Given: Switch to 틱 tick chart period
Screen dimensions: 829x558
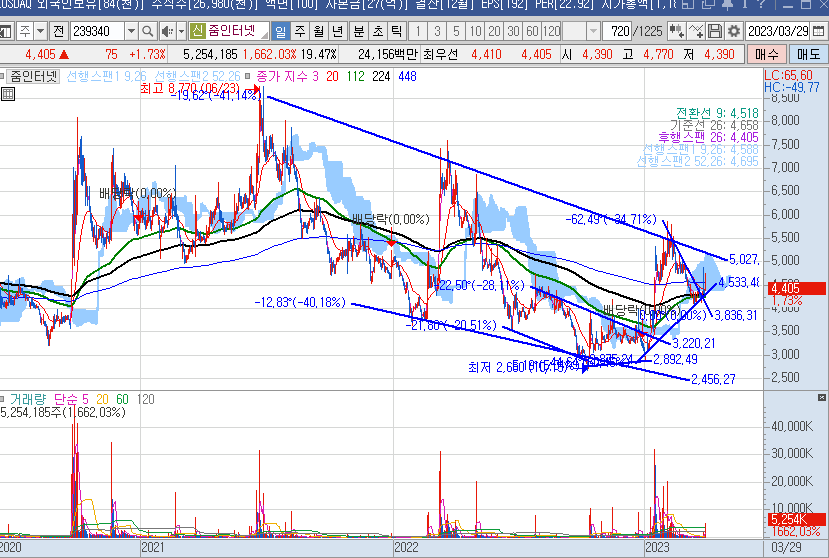Looking at the screenshot, I should [x=397, y=31].
